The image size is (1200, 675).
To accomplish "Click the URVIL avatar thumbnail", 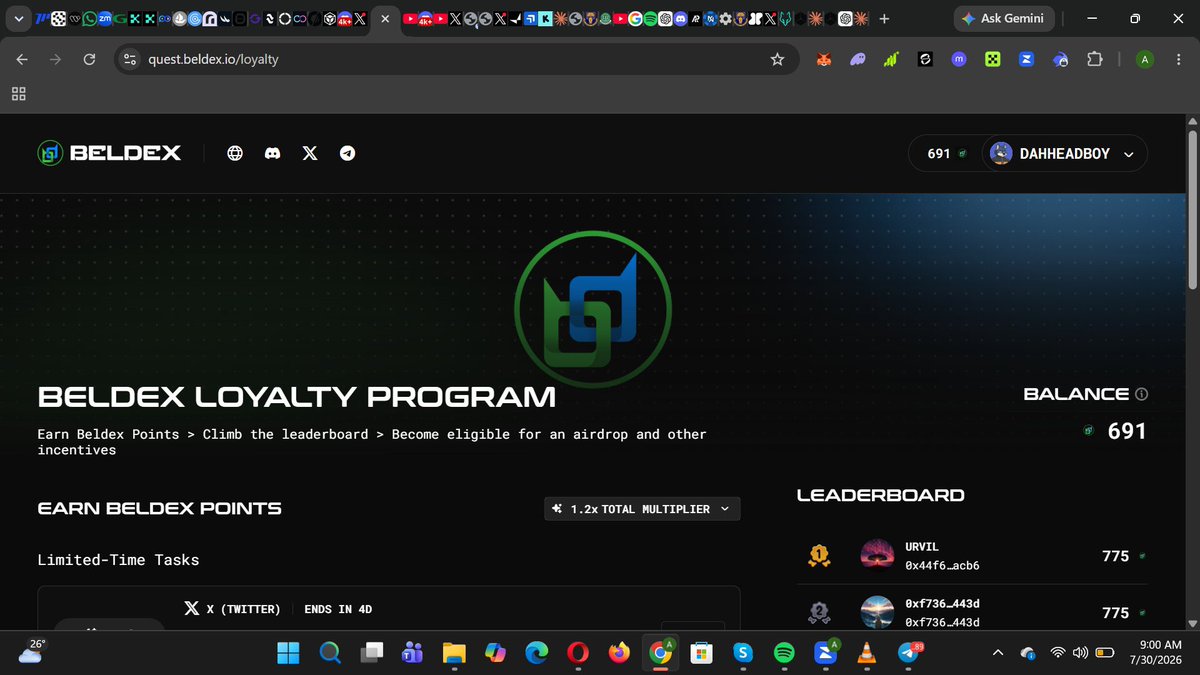I will pos(877,555).
